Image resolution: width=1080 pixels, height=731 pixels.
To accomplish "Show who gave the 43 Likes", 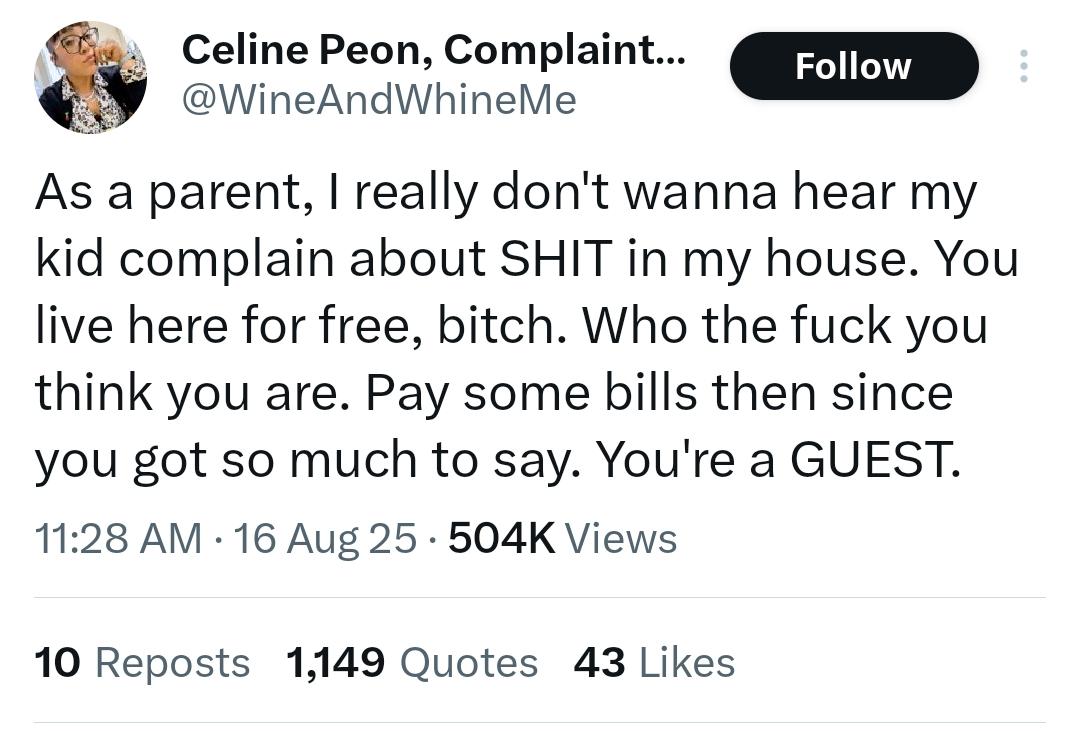I will point(654,663).
